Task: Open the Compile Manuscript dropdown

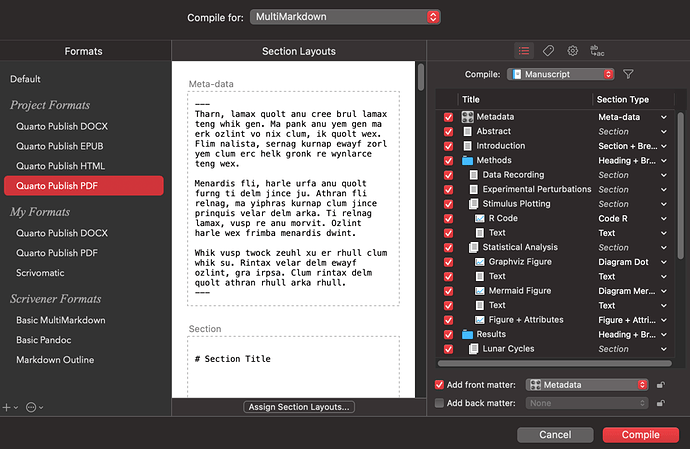Action: [x=560, y=74]
